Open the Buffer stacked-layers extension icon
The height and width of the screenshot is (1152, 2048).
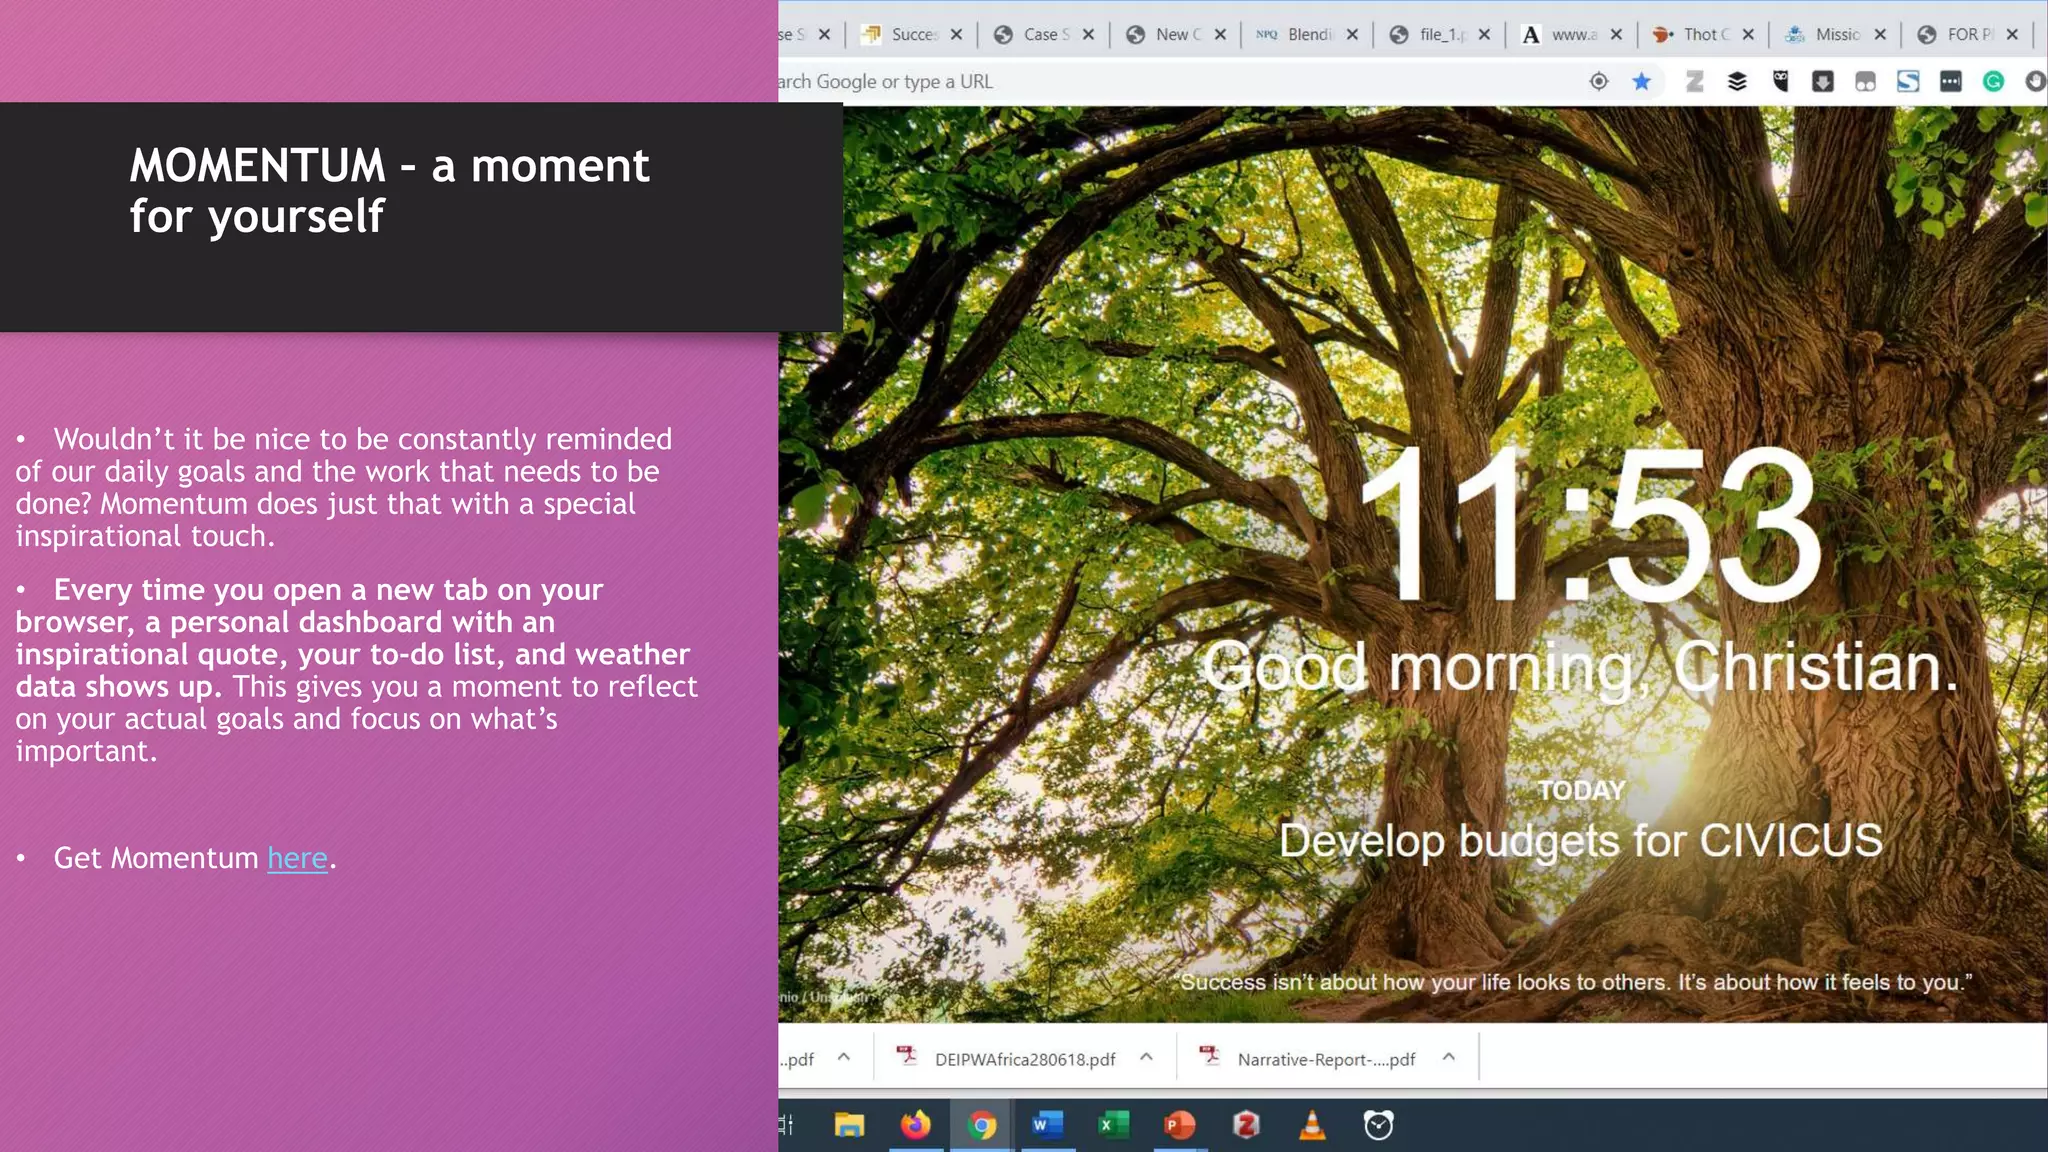[1737, 82]
